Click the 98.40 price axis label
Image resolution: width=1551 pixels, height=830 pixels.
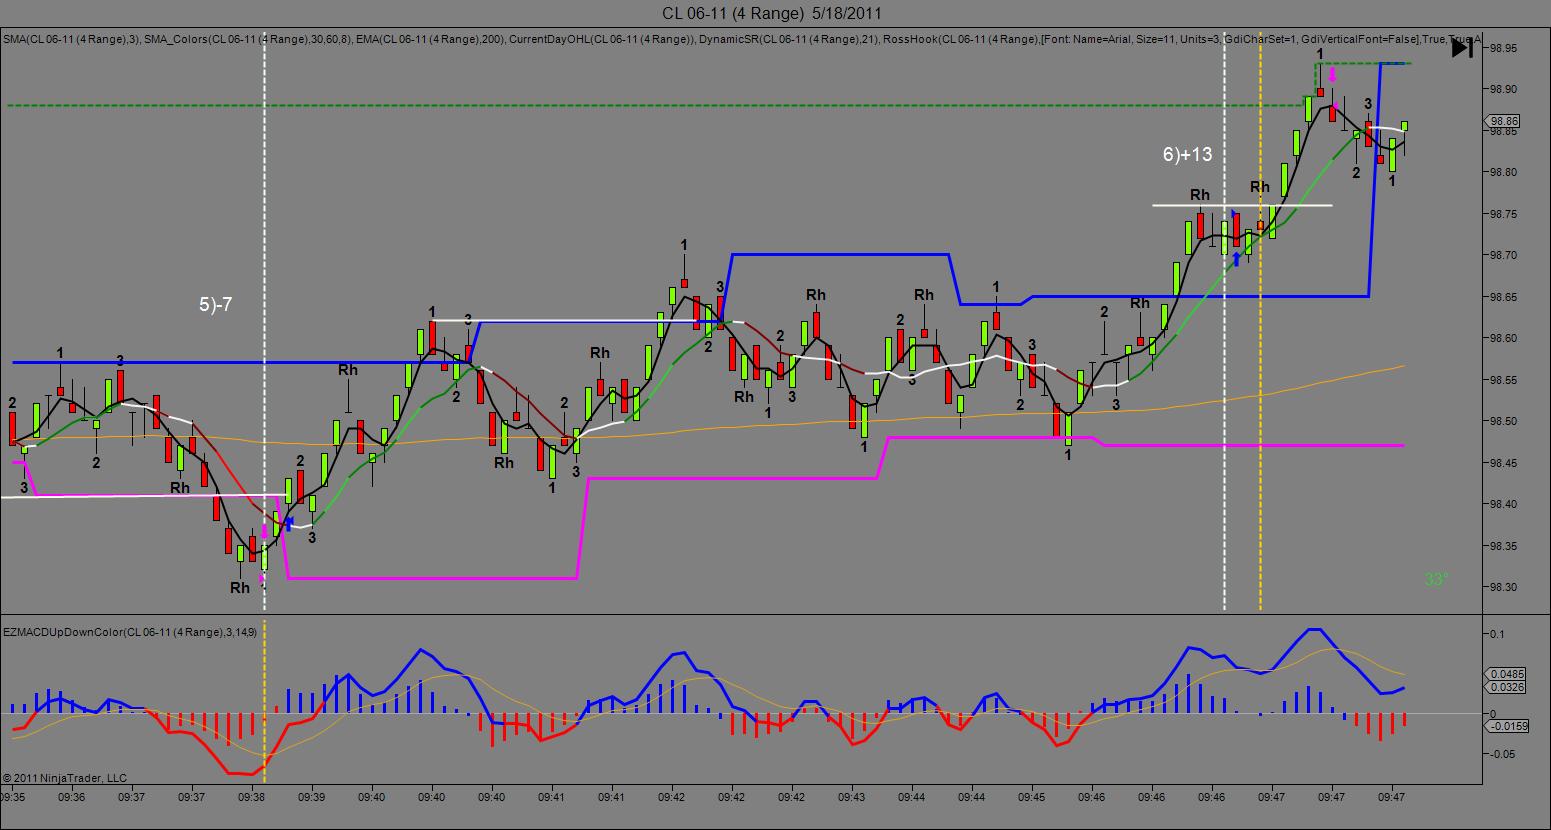point(1504,504)
